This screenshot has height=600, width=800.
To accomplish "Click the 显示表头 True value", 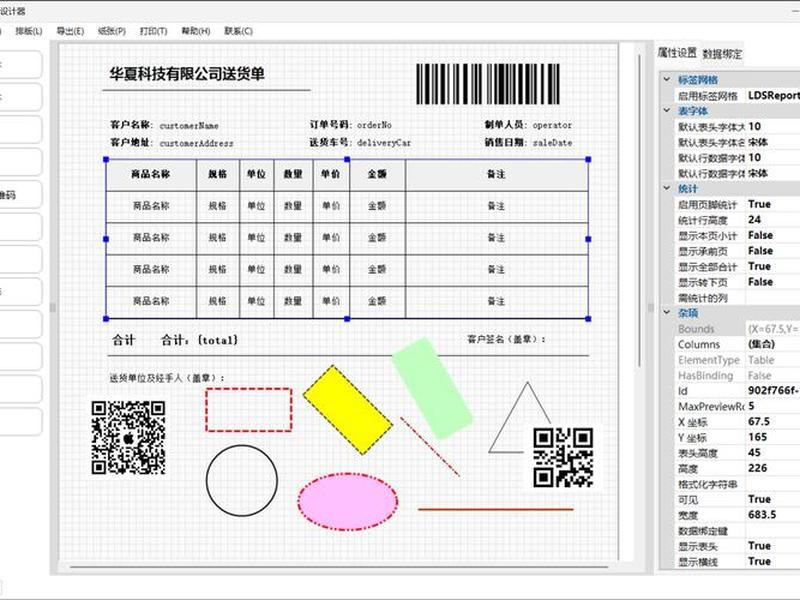I will [772, 545].
